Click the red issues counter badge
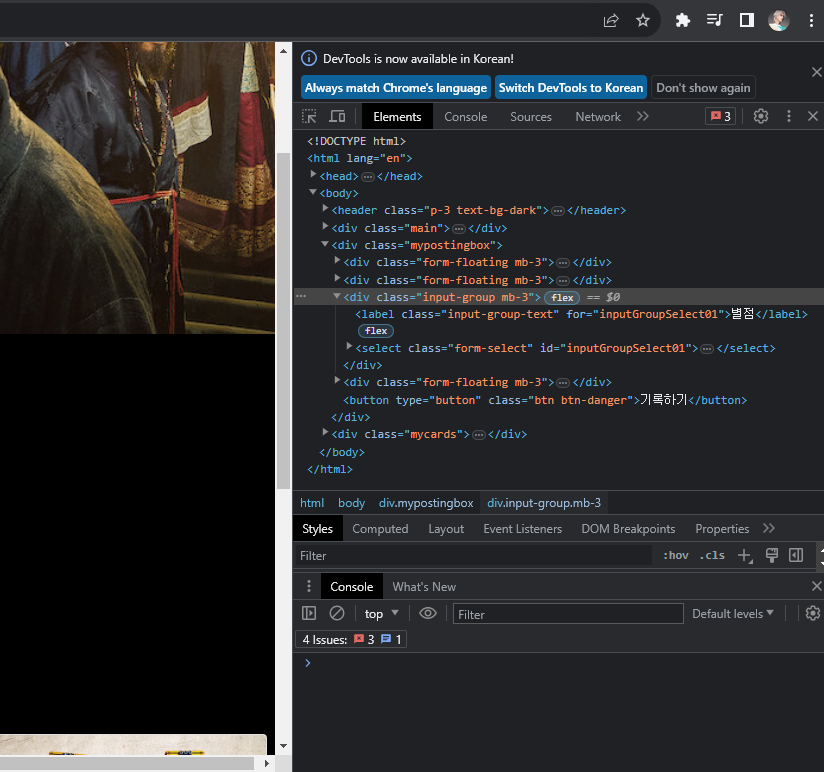Image resolution: width=824 pixels, height=772 pixels. click(720, 116)
